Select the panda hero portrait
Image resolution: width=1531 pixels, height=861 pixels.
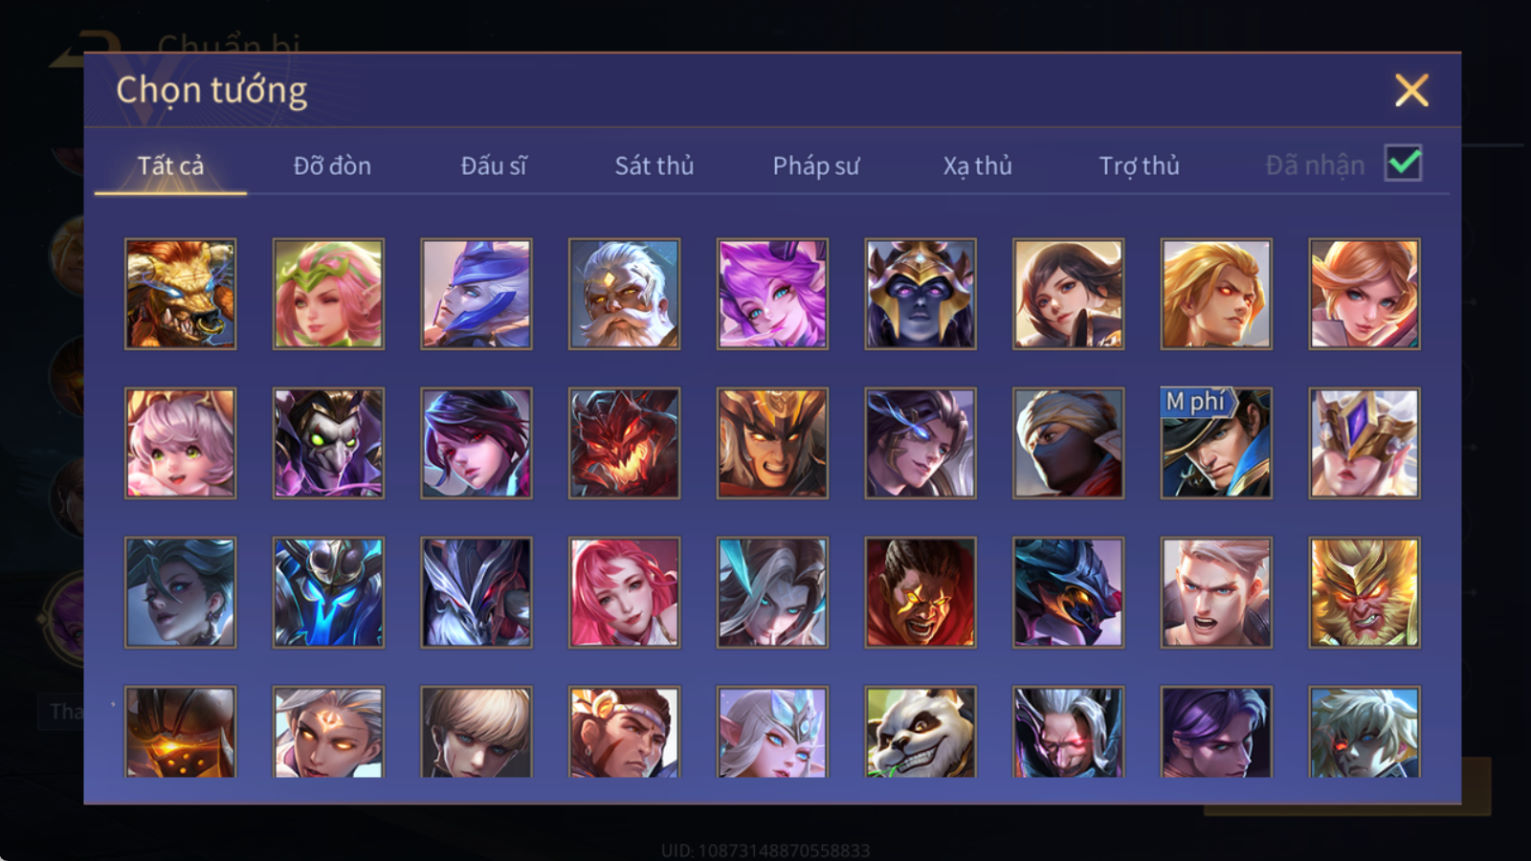click(x=920, y=732)
